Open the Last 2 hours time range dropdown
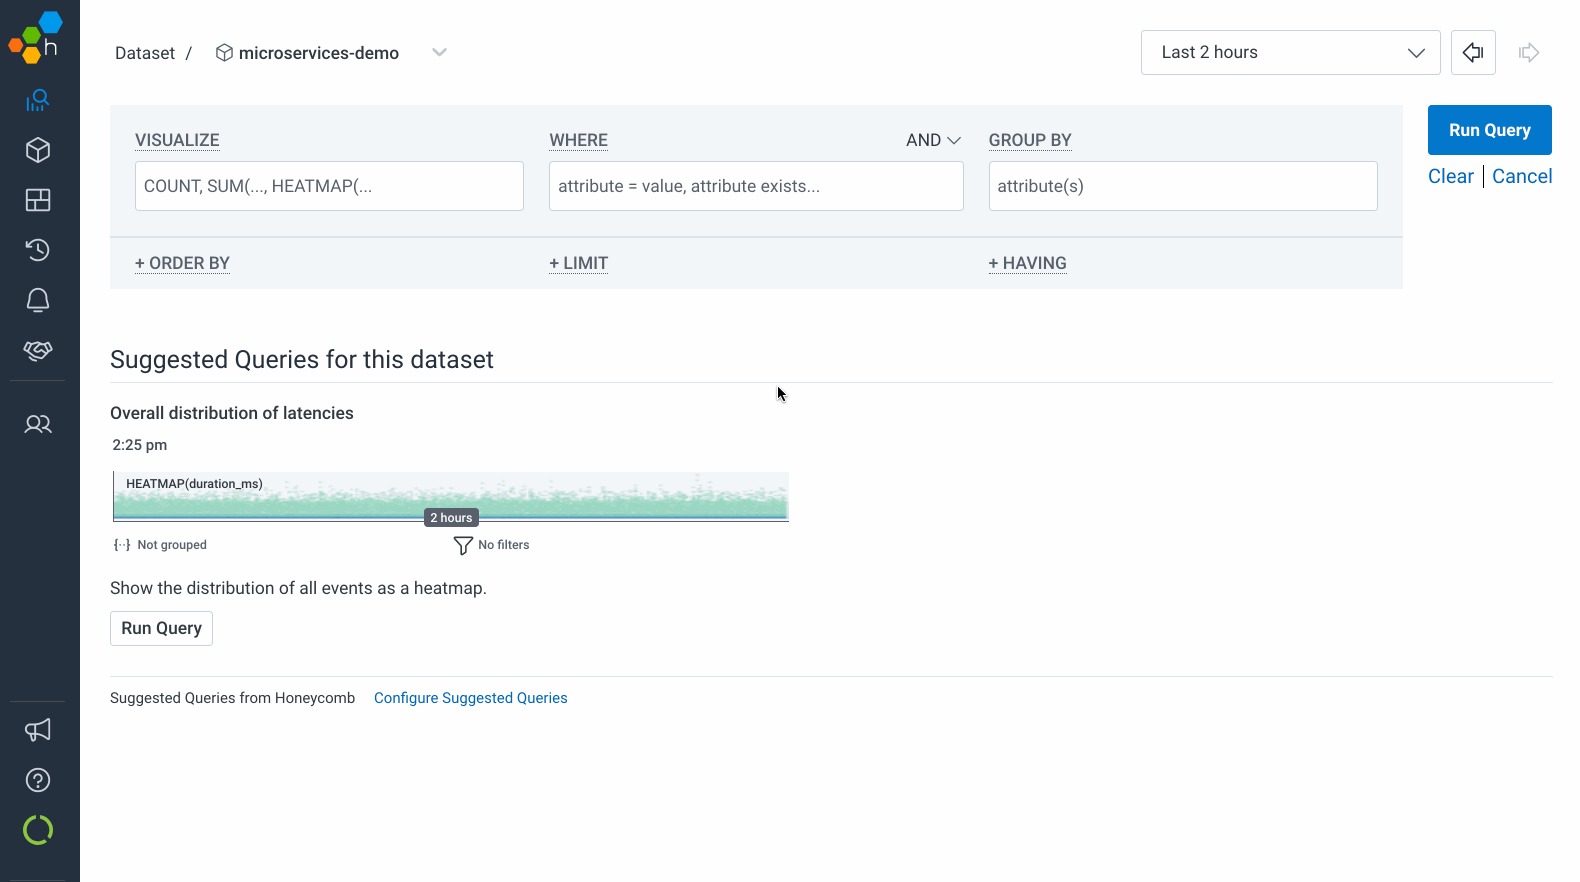This screenshot has width=1580, height=882. [1290, 52]
